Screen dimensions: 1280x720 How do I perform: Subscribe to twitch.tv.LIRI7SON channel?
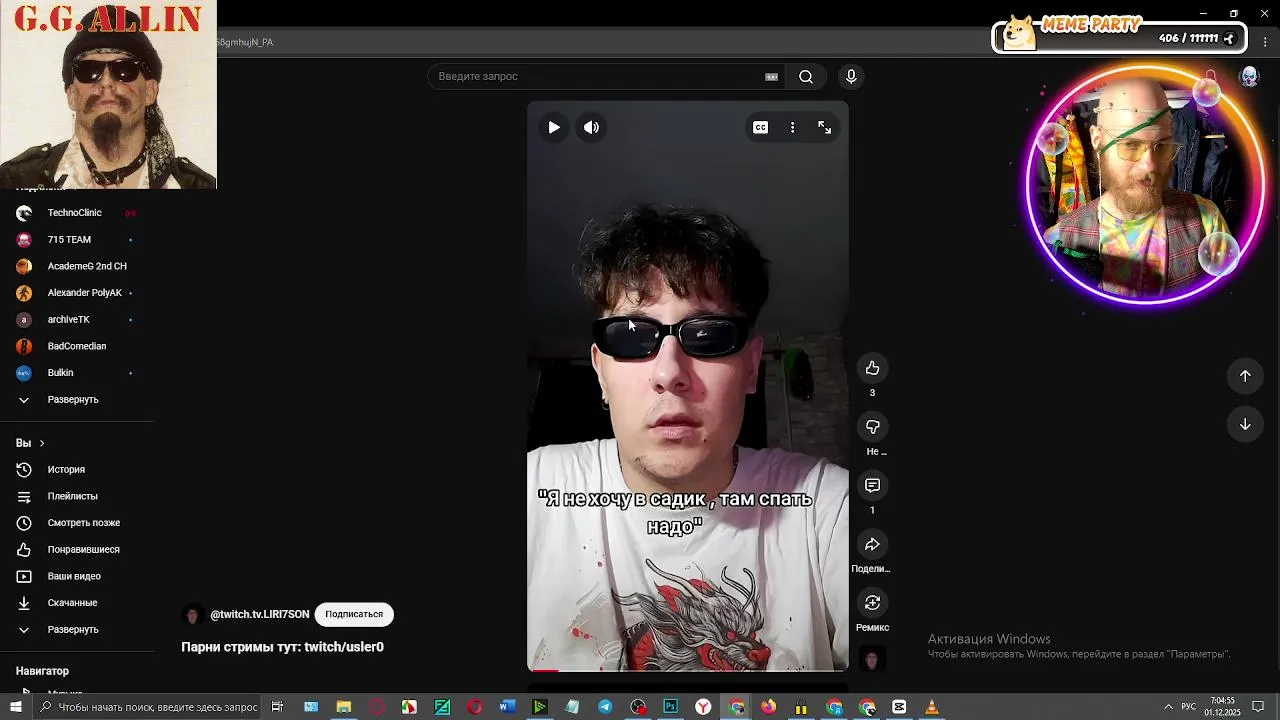[354, 614]
